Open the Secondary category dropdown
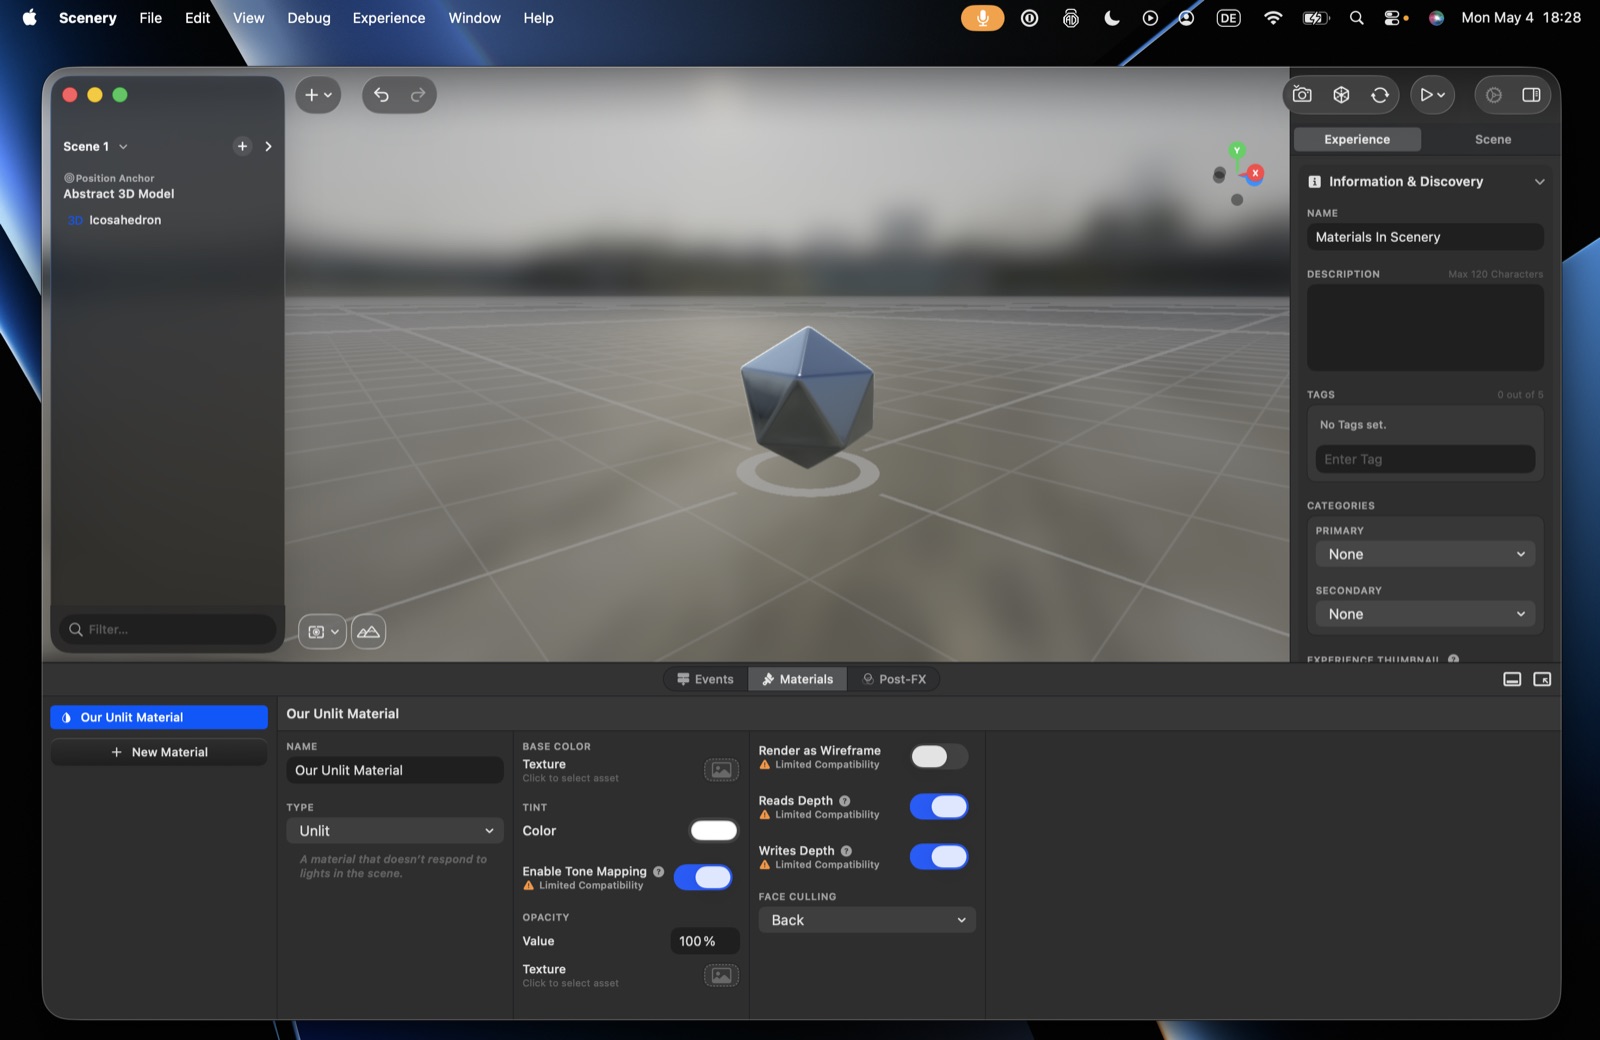Viewport: 1600px width, 1040px height. [1425, 614]
